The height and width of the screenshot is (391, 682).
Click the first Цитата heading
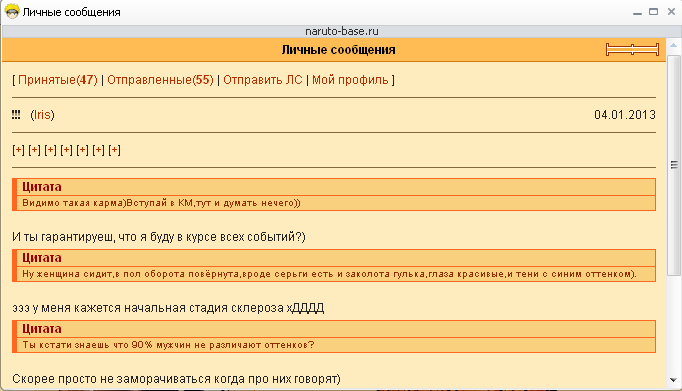click(x=42, y=187)
